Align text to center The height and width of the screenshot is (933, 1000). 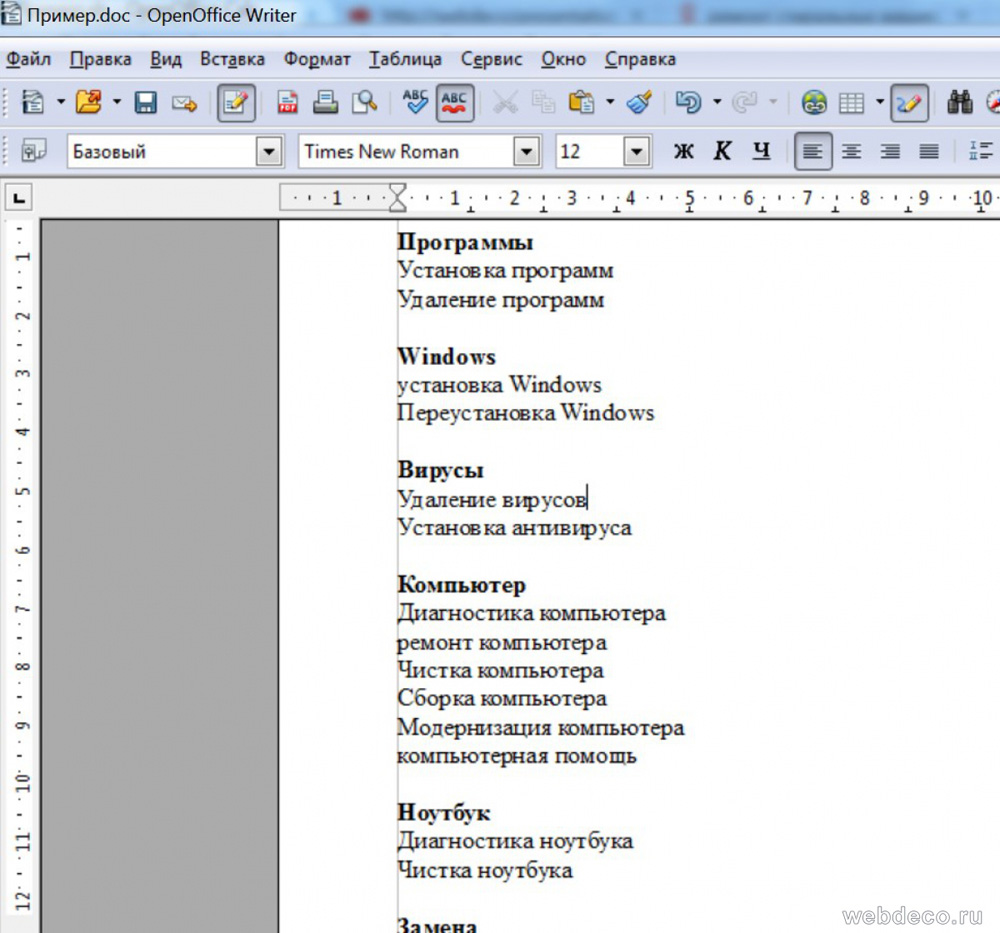pos(851,151)
